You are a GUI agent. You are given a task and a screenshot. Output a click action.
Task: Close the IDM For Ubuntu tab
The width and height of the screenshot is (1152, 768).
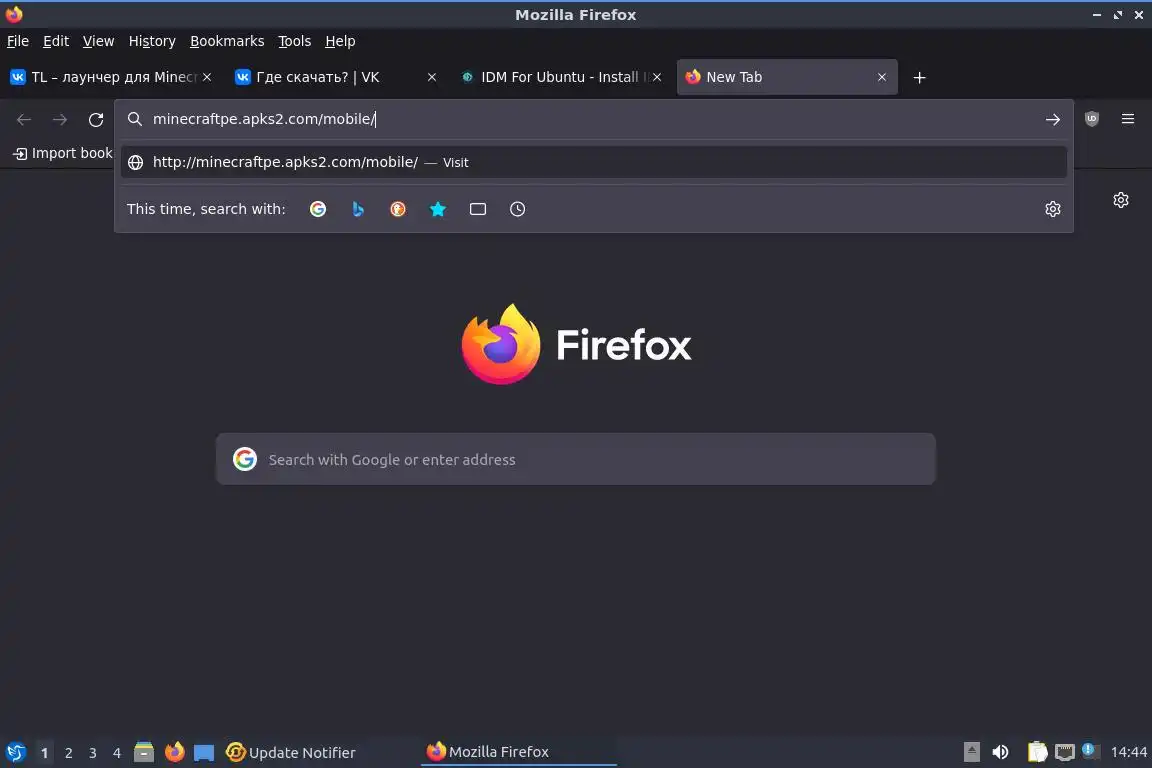pyautogui.click(x=657, y=77)
